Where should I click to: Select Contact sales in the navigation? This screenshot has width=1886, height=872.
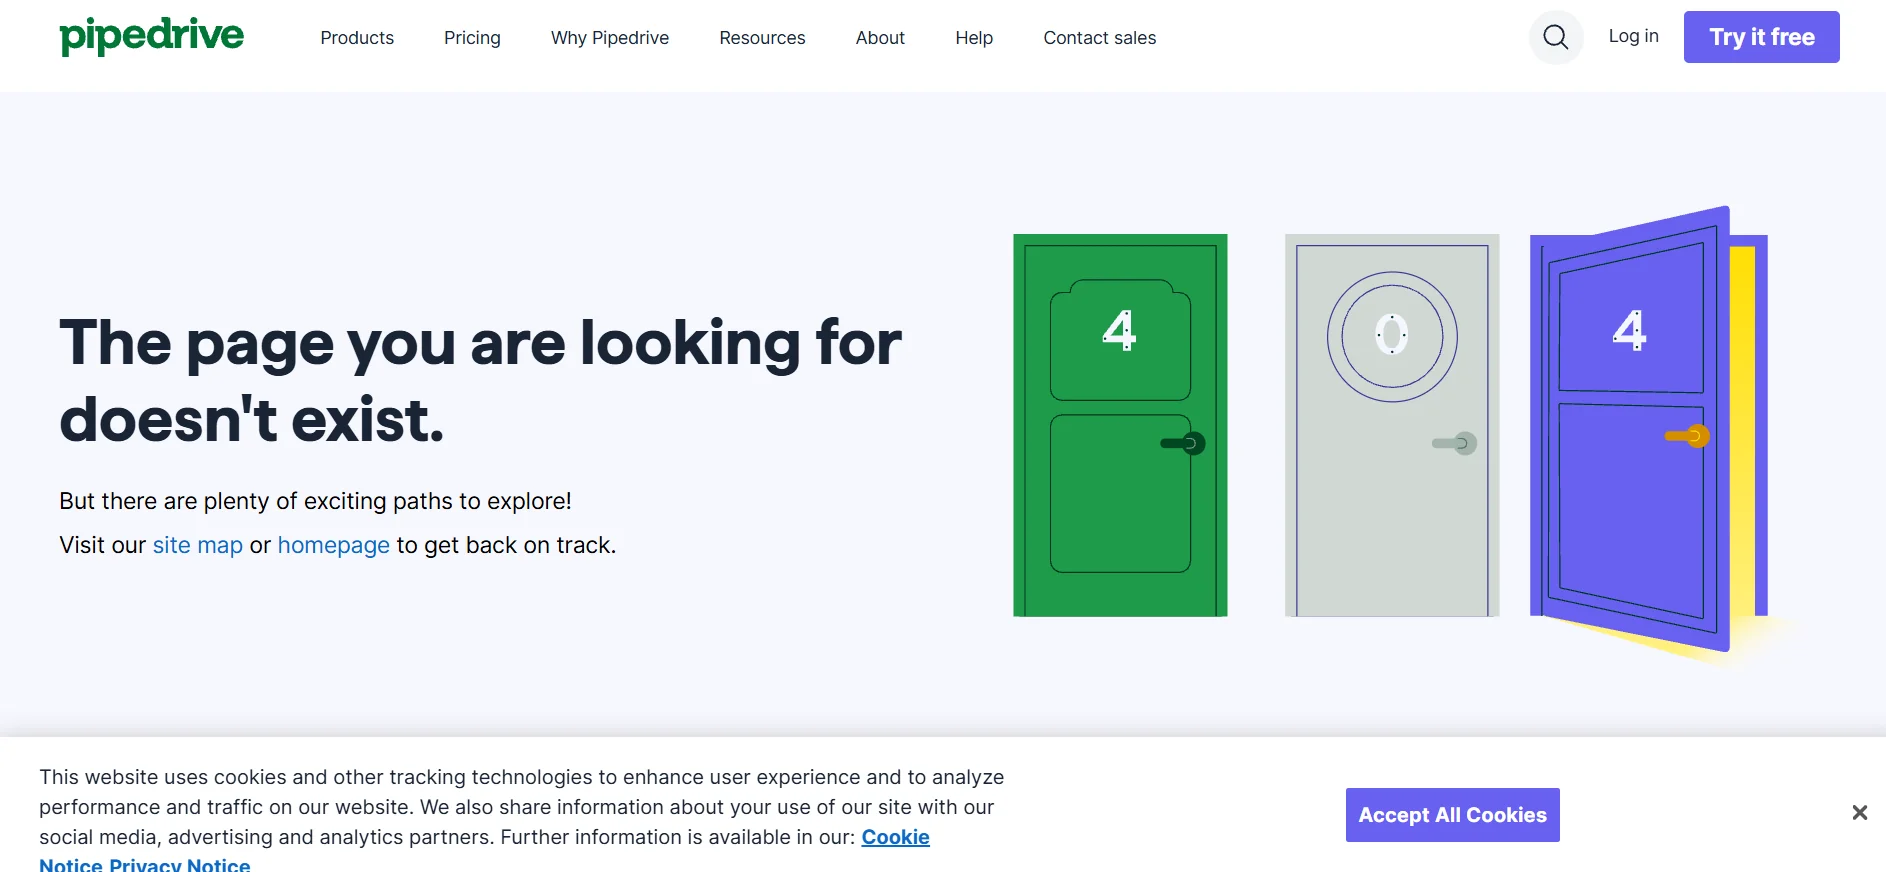(1100, 38)
